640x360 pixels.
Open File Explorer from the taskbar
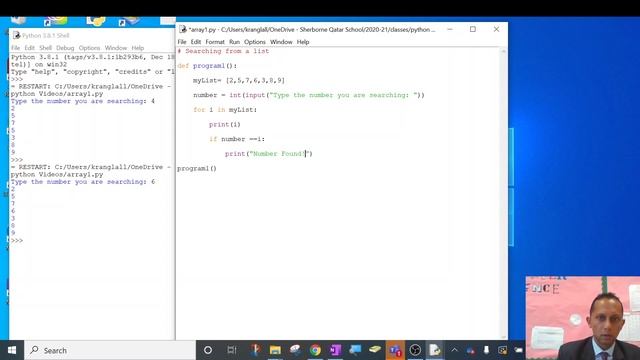(275, 350)
